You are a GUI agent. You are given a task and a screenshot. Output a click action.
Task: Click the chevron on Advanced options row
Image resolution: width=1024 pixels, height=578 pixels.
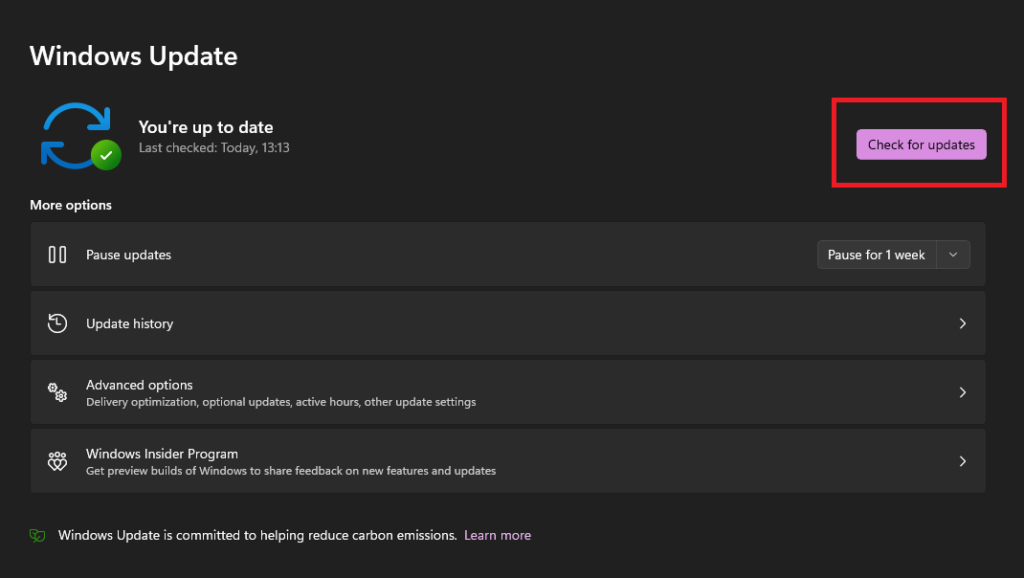[962, 392]
